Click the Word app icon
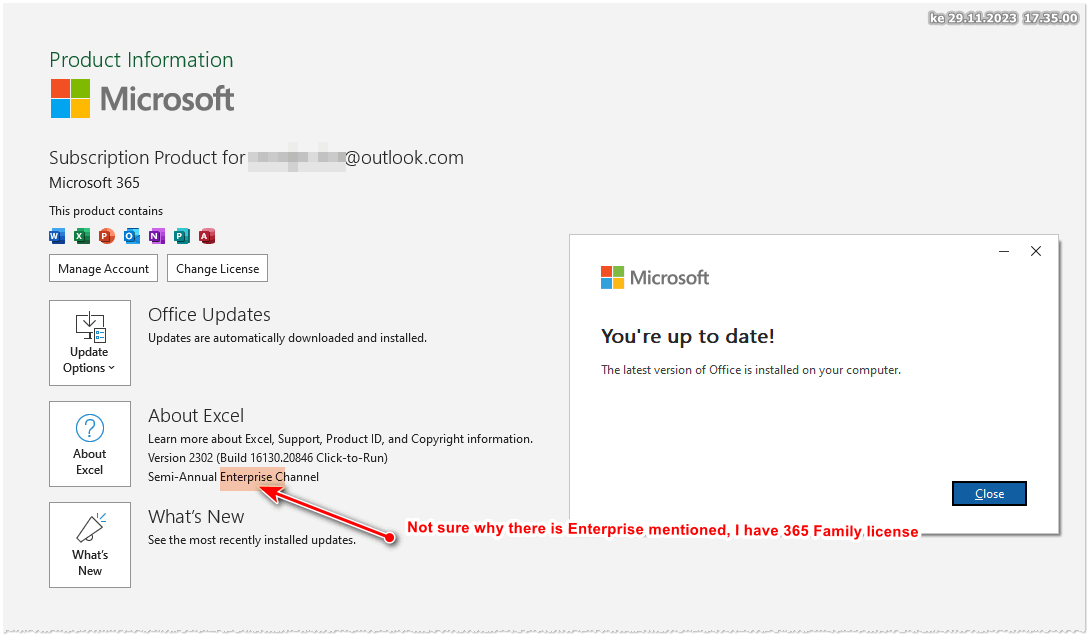The image size is (1089, 642). (57, 236)
